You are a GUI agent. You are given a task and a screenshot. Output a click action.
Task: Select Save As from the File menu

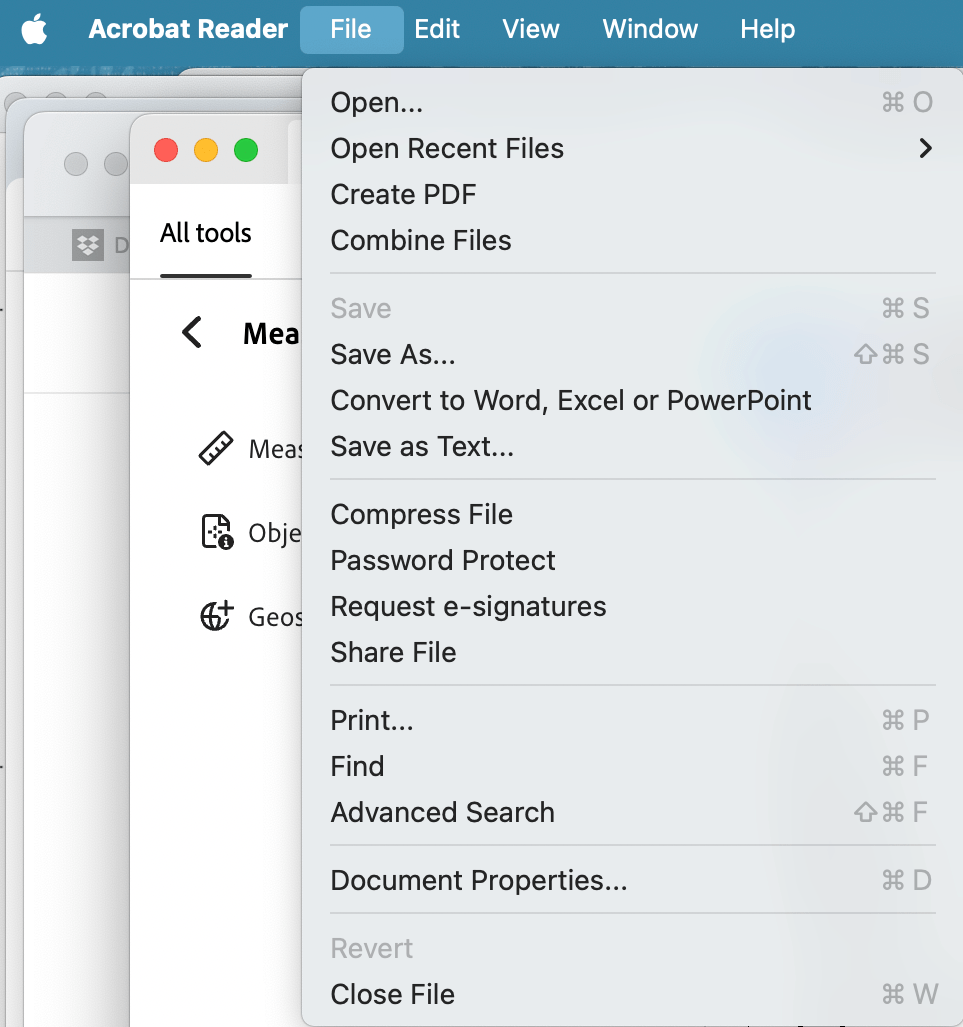pos(392,354)
